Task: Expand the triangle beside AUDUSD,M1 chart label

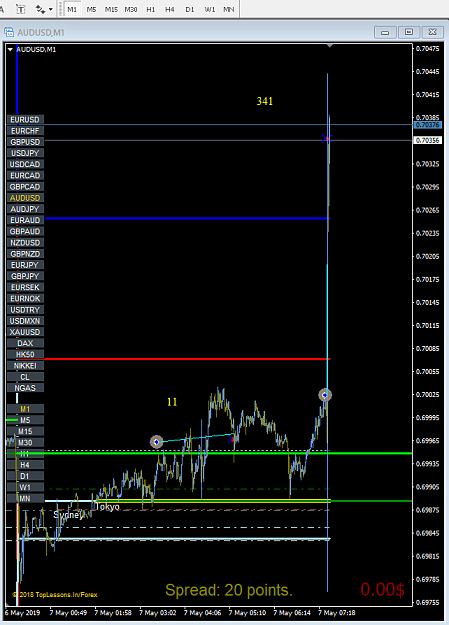Action: [10, 49]
